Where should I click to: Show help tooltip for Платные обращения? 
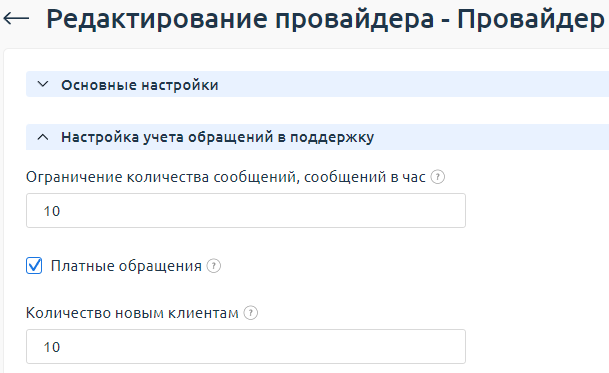pyautogui.click(x=214, y=266)
